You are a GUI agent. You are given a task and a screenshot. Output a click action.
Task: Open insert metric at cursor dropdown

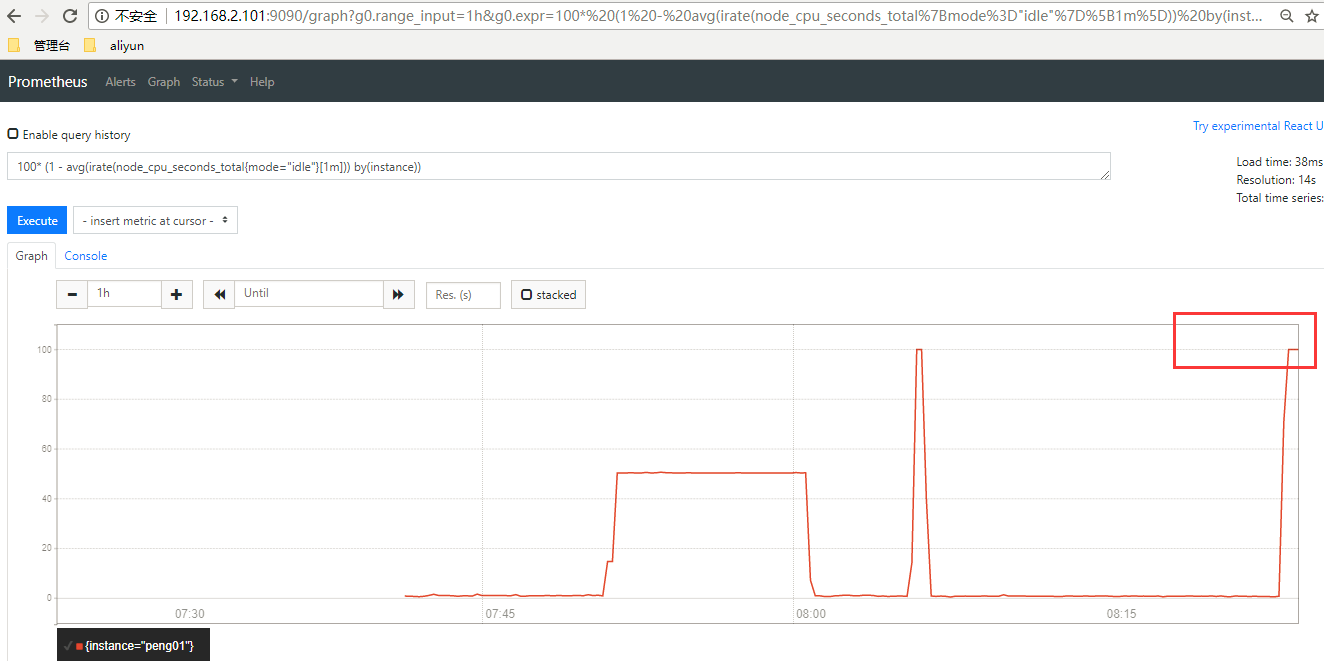tap(155, 220)
